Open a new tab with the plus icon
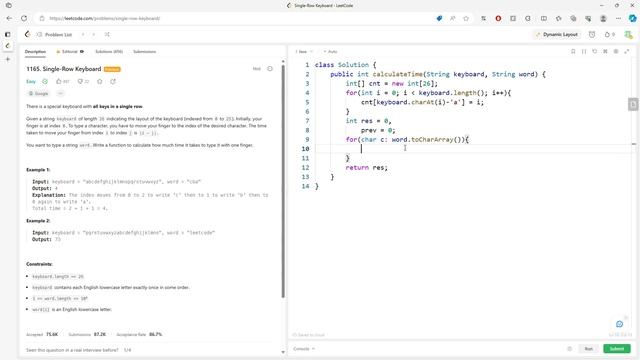The image size is (640, 360). coord(8,59)
